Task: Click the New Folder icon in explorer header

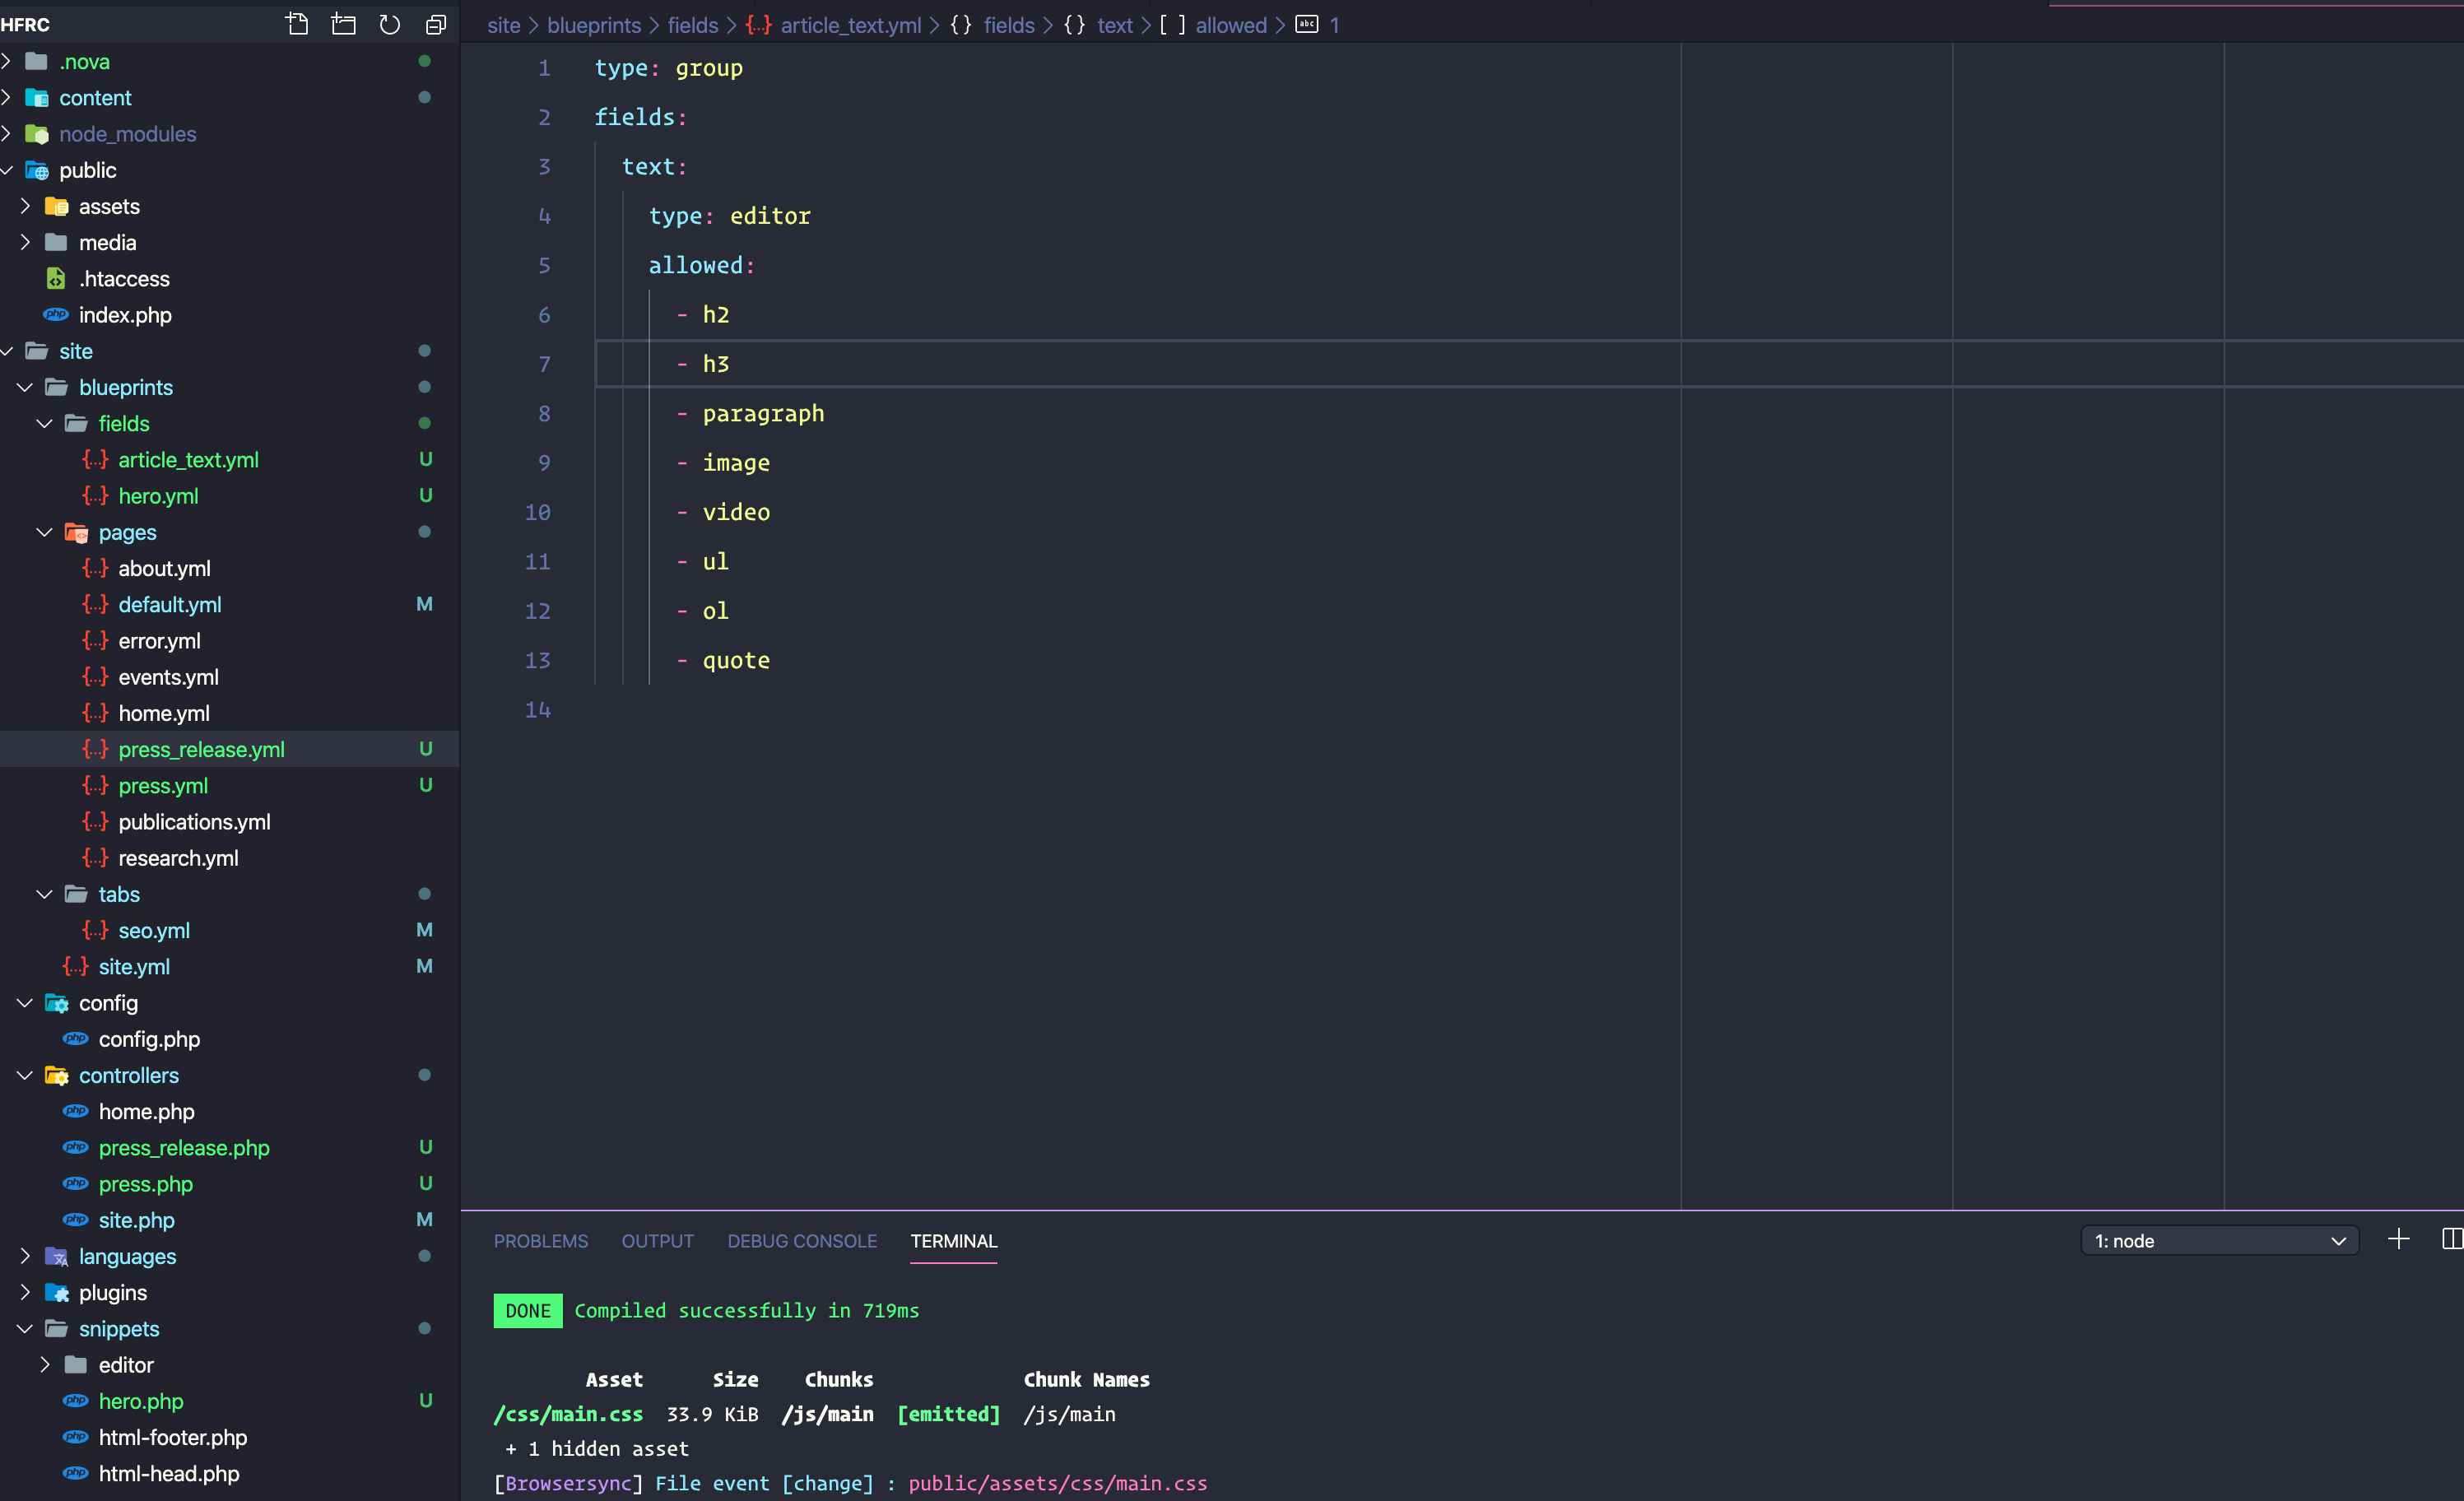Action: point(343,24)
